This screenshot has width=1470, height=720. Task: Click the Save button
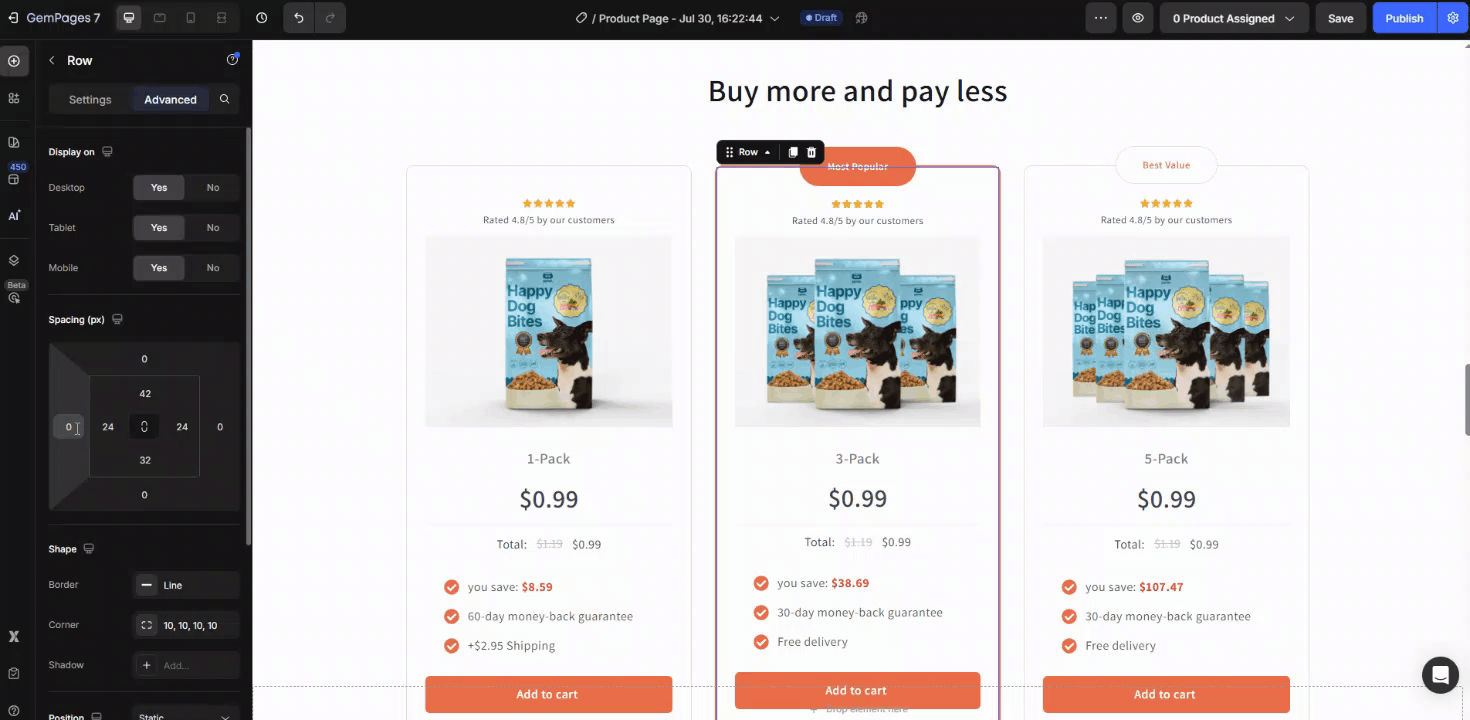[x=1340, y=18]
